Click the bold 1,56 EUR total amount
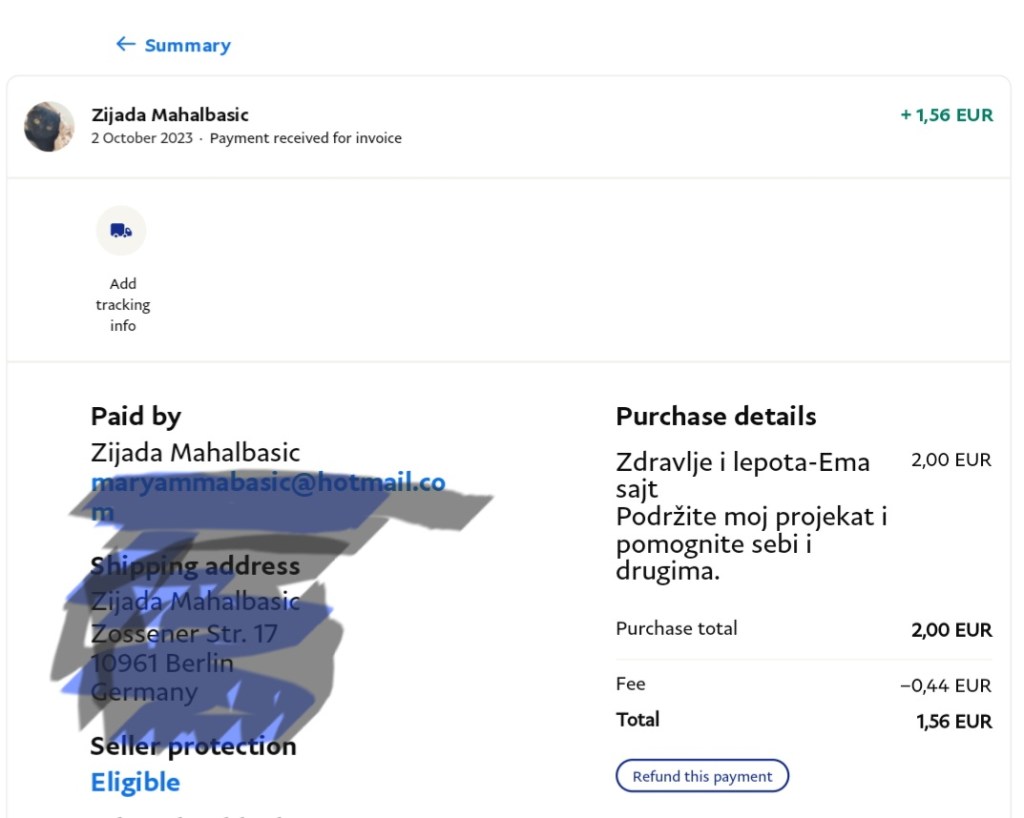1024x818 pixels. click(954, 721)
